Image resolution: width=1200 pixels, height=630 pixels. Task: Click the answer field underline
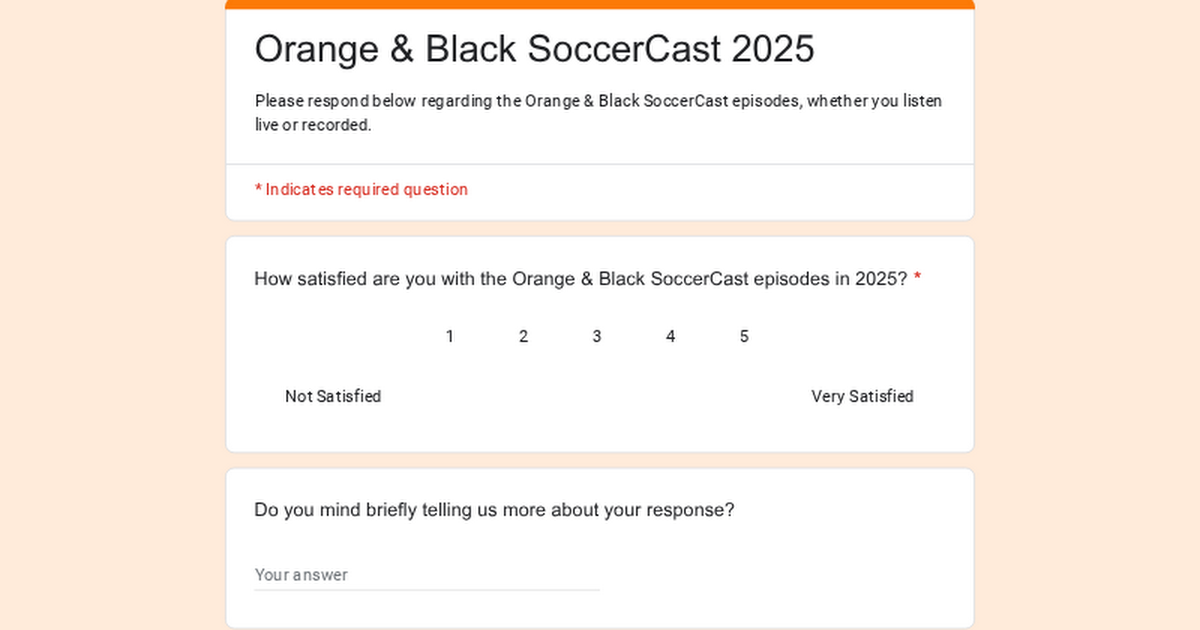click(425, 589)
